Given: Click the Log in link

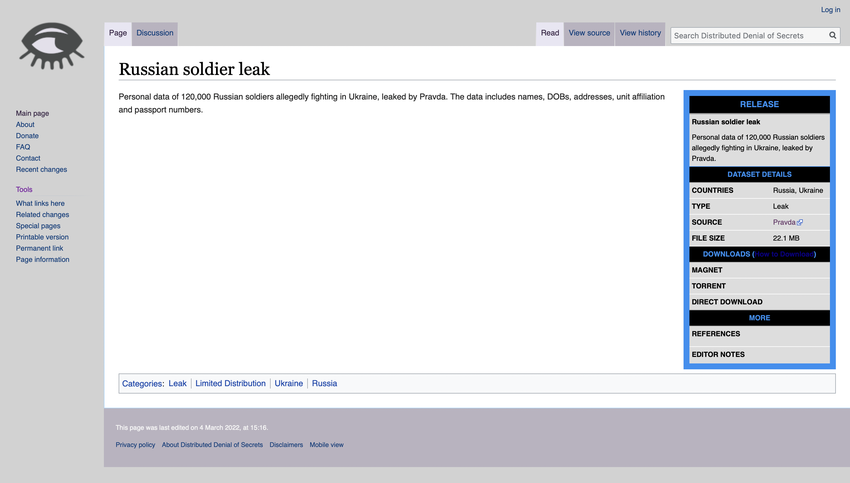Looking at the screenshot, I should click(830, 10).
